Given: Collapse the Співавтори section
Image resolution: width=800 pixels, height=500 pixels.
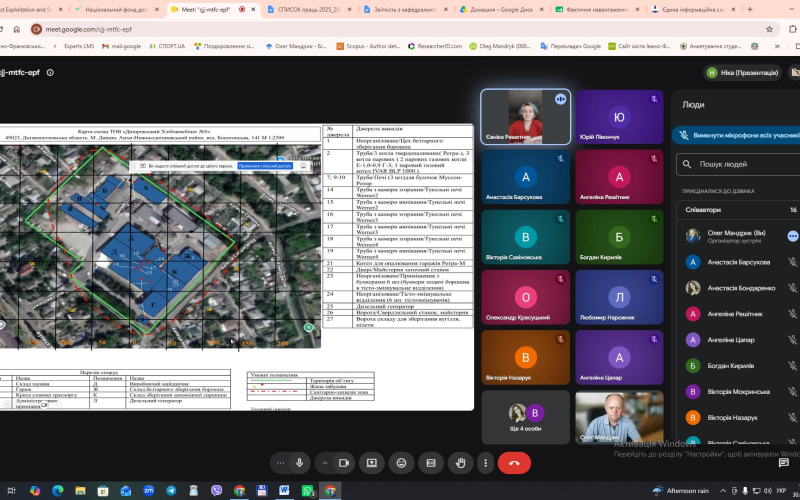Looking at the screenshot, I should 740,210.
